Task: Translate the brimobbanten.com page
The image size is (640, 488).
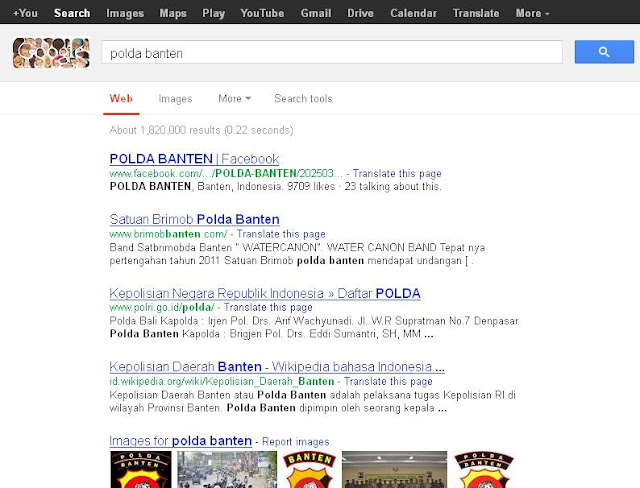Action: (281, 234)
